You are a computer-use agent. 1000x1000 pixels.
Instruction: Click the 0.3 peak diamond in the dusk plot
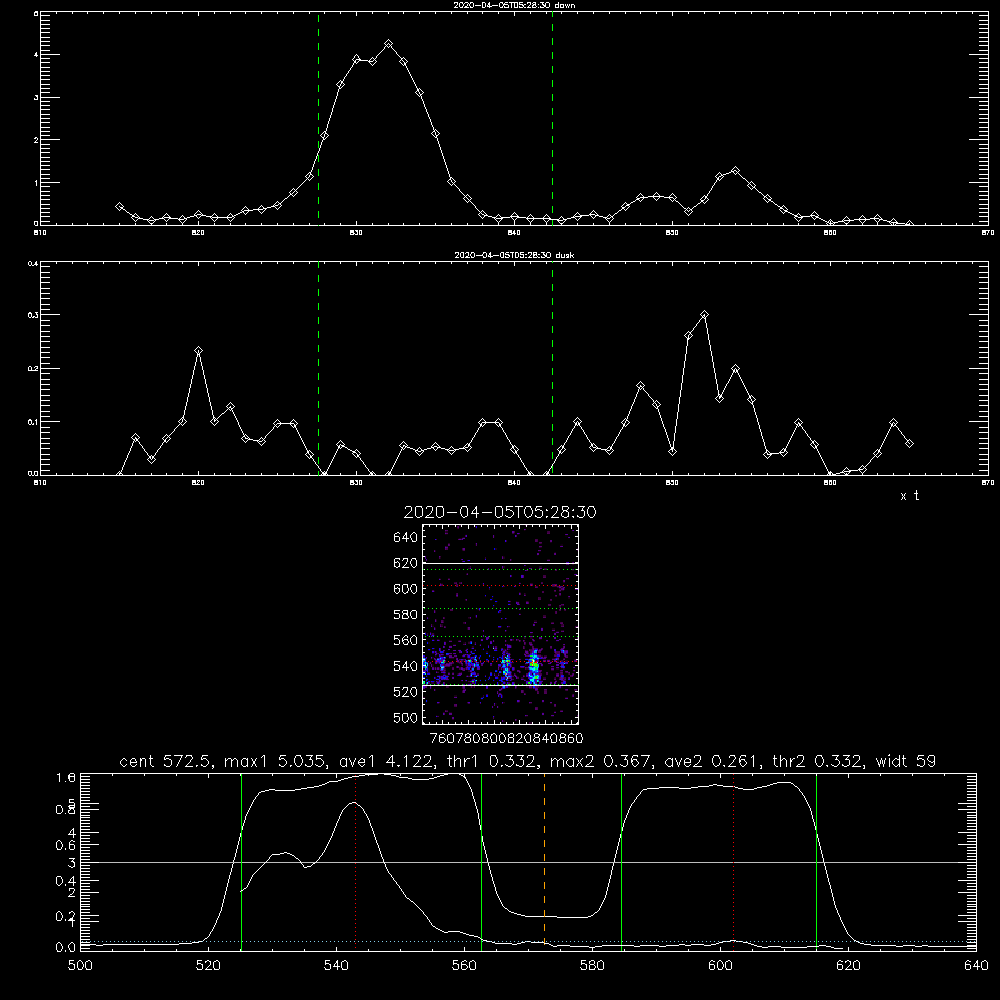pos(704,314)
